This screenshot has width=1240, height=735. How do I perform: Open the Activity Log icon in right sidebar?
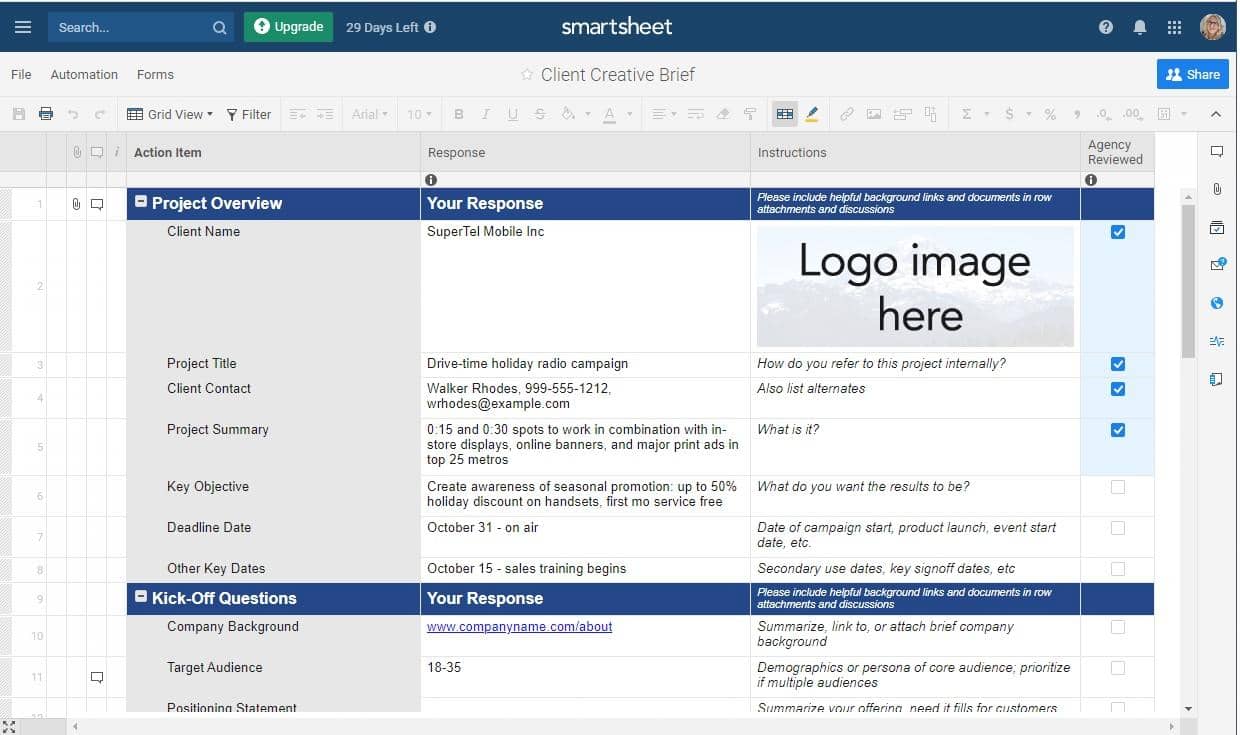click(1217, 341)
